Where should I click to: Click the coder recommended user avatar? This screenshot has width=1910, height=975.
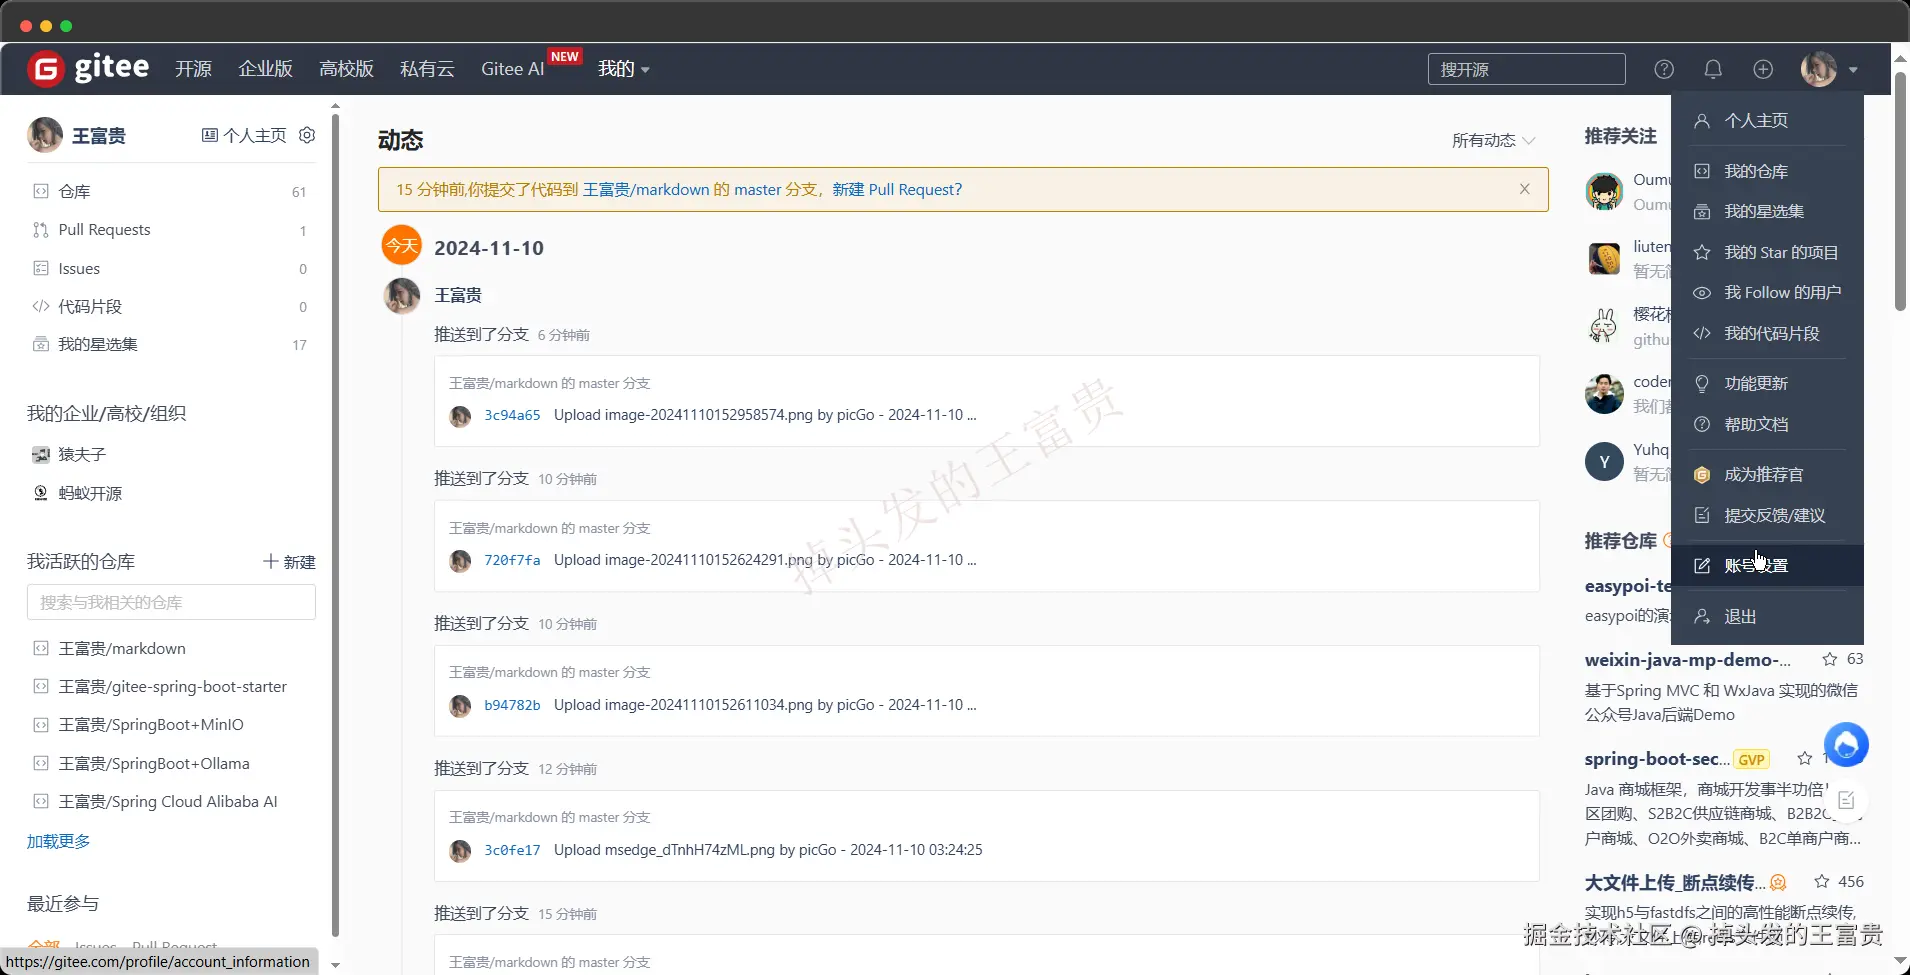point(1604,394)
